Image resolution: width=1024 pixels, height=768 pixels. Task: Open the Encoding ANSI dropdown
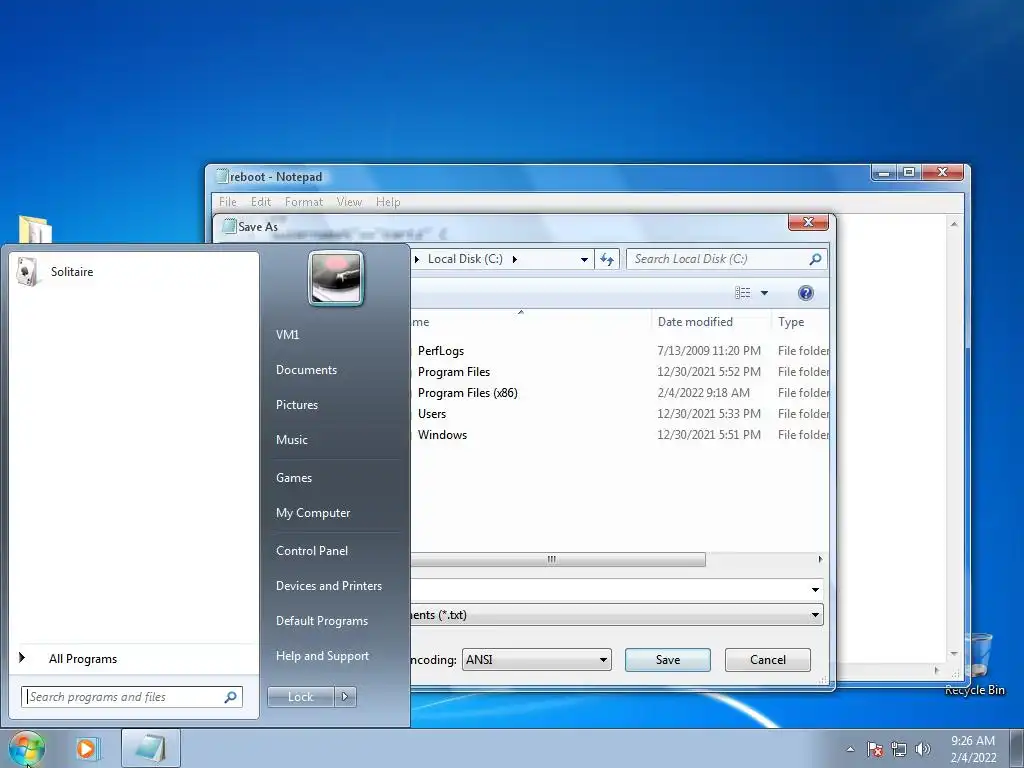pos(536,660)
